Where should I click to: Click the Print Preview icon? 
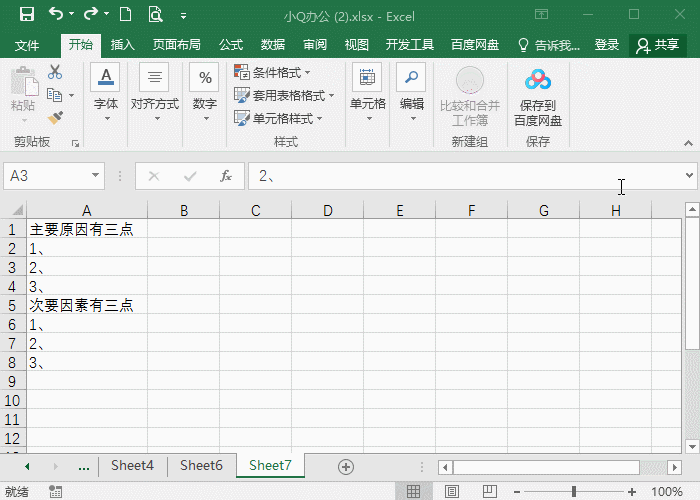coord(155,14)
